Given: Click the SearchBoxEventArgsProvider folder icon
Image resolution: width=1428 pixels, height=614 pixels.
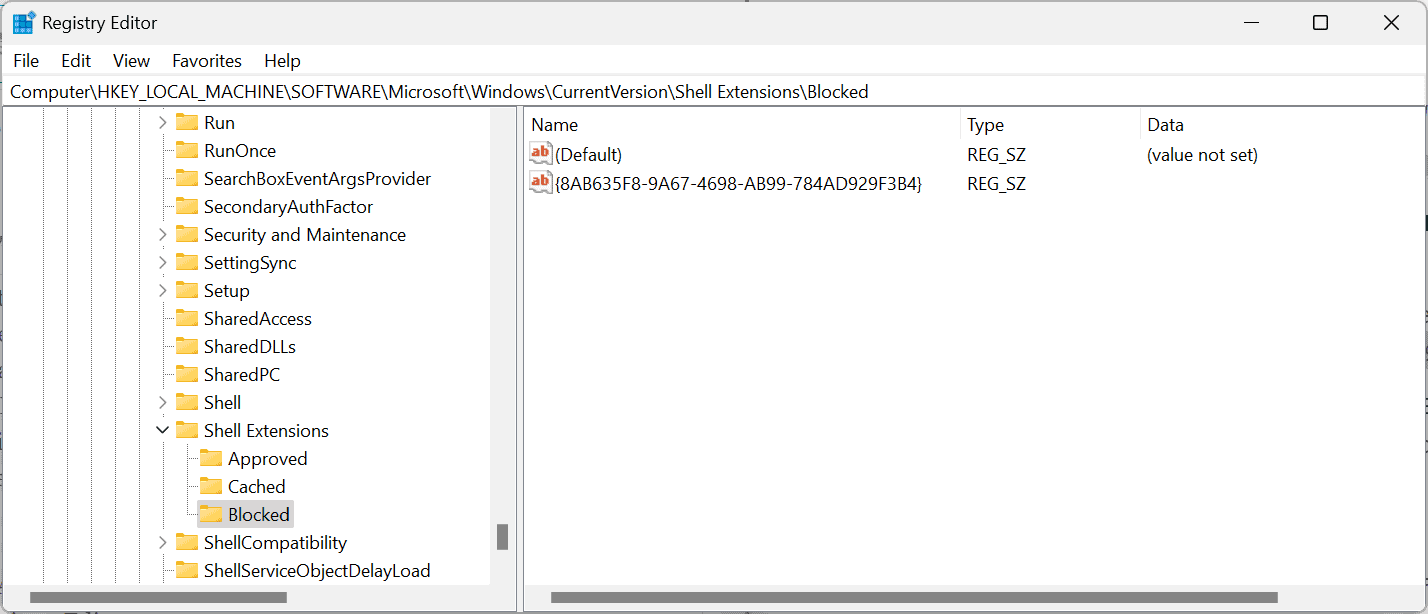Looking at the screenshot, I should 187,178.
